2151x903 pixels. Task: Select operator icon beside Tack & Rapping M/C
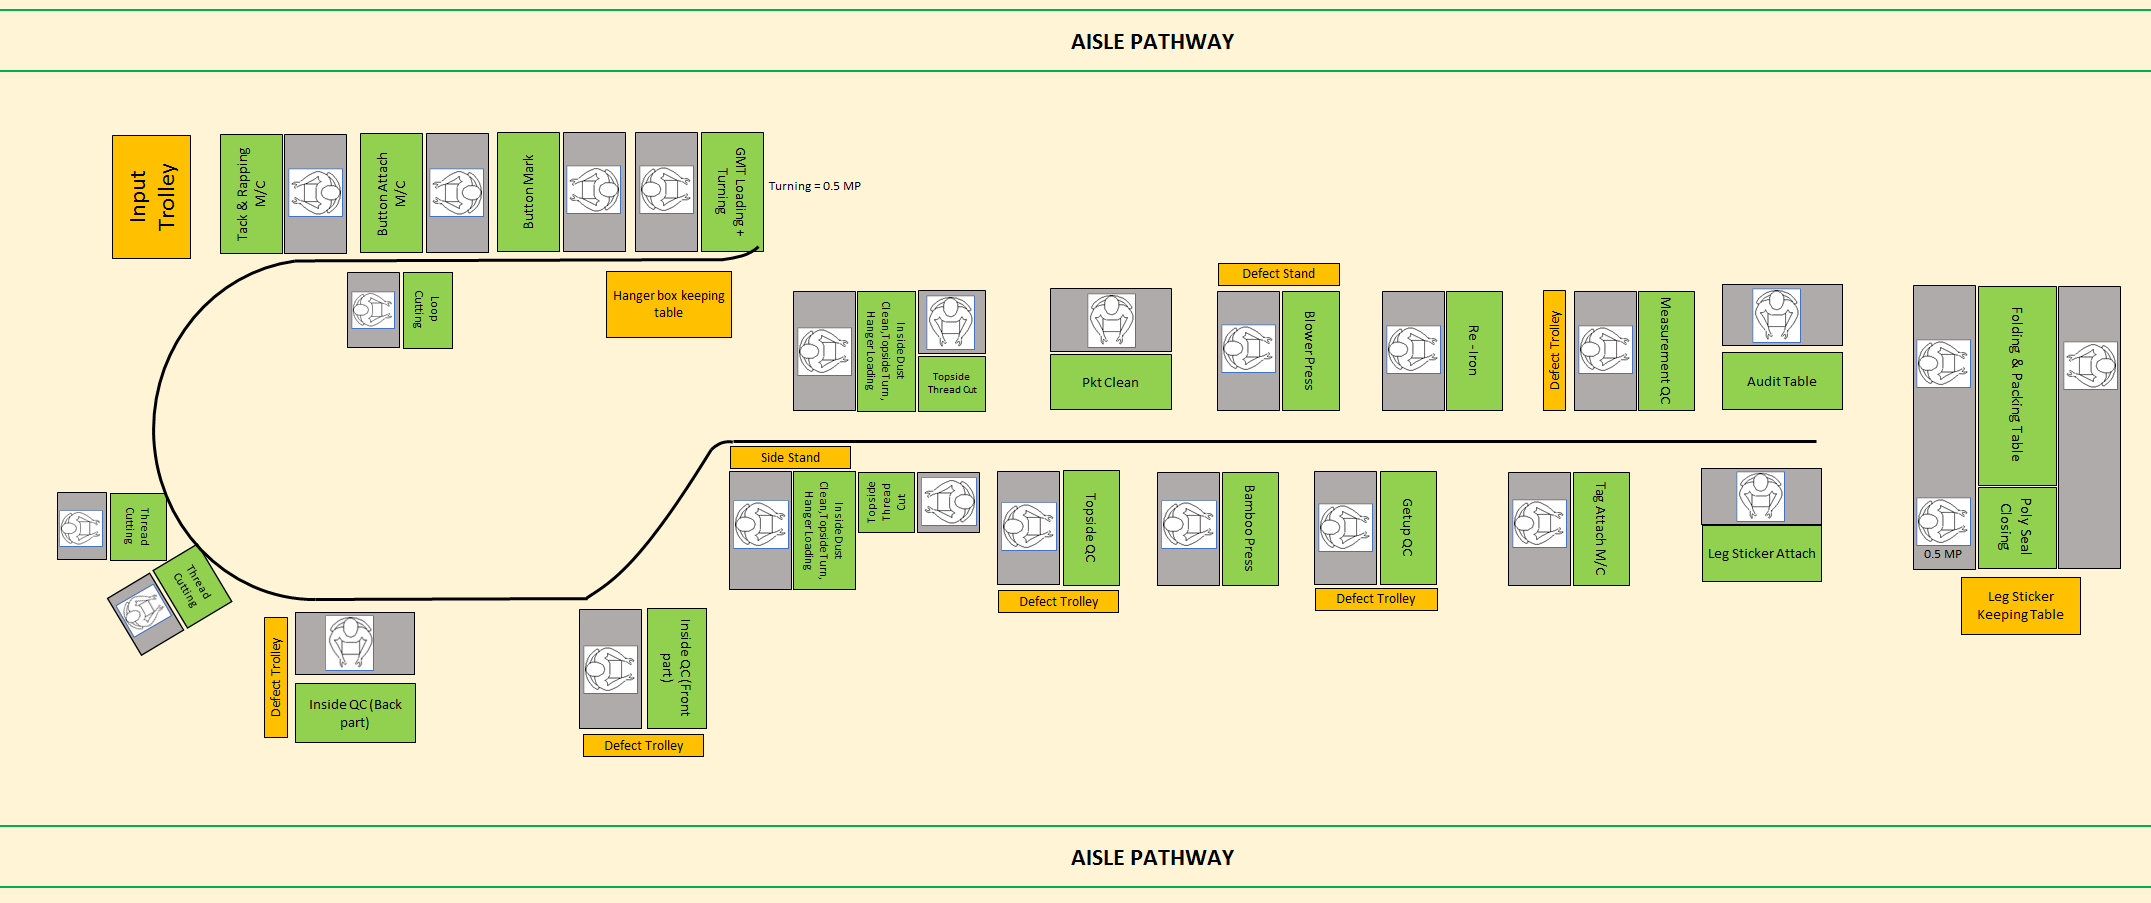click(x=316, y=193)
